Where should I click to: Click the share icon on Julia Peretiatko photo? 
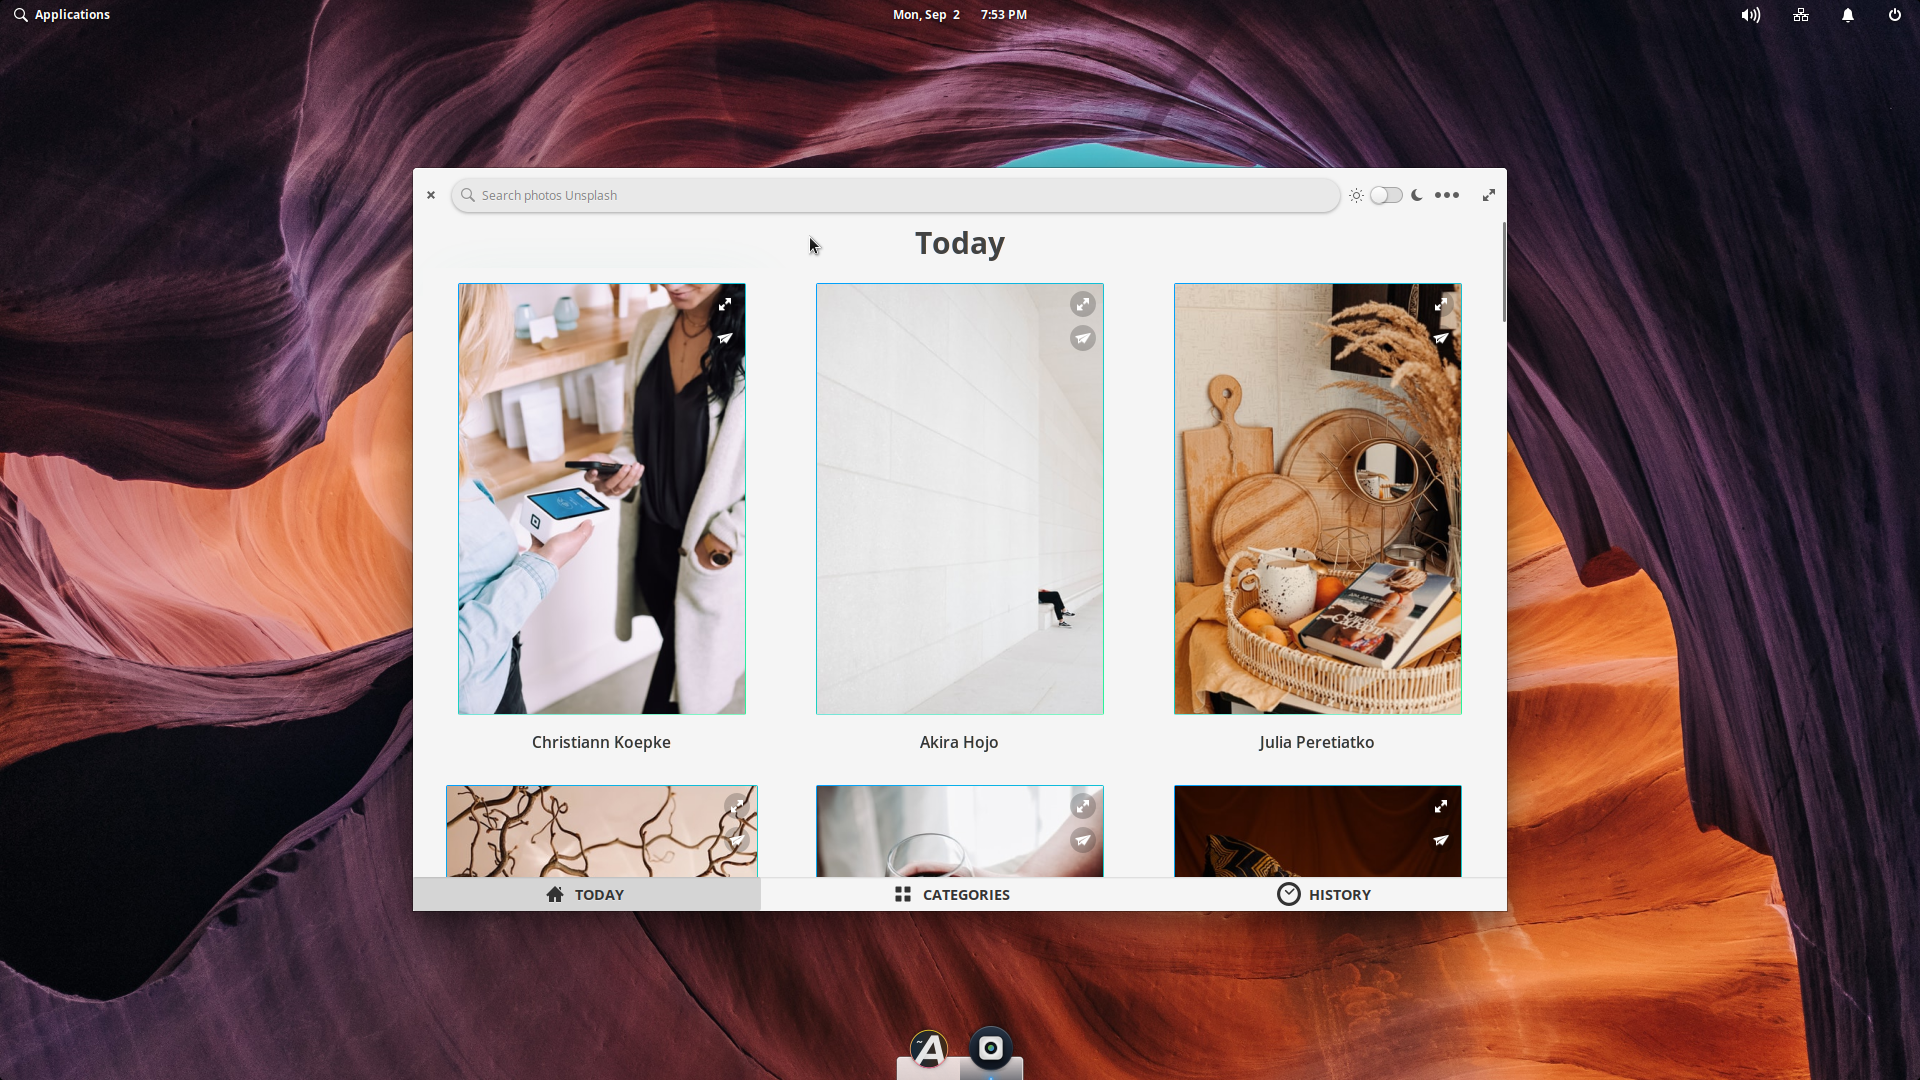coord(1440,338)
